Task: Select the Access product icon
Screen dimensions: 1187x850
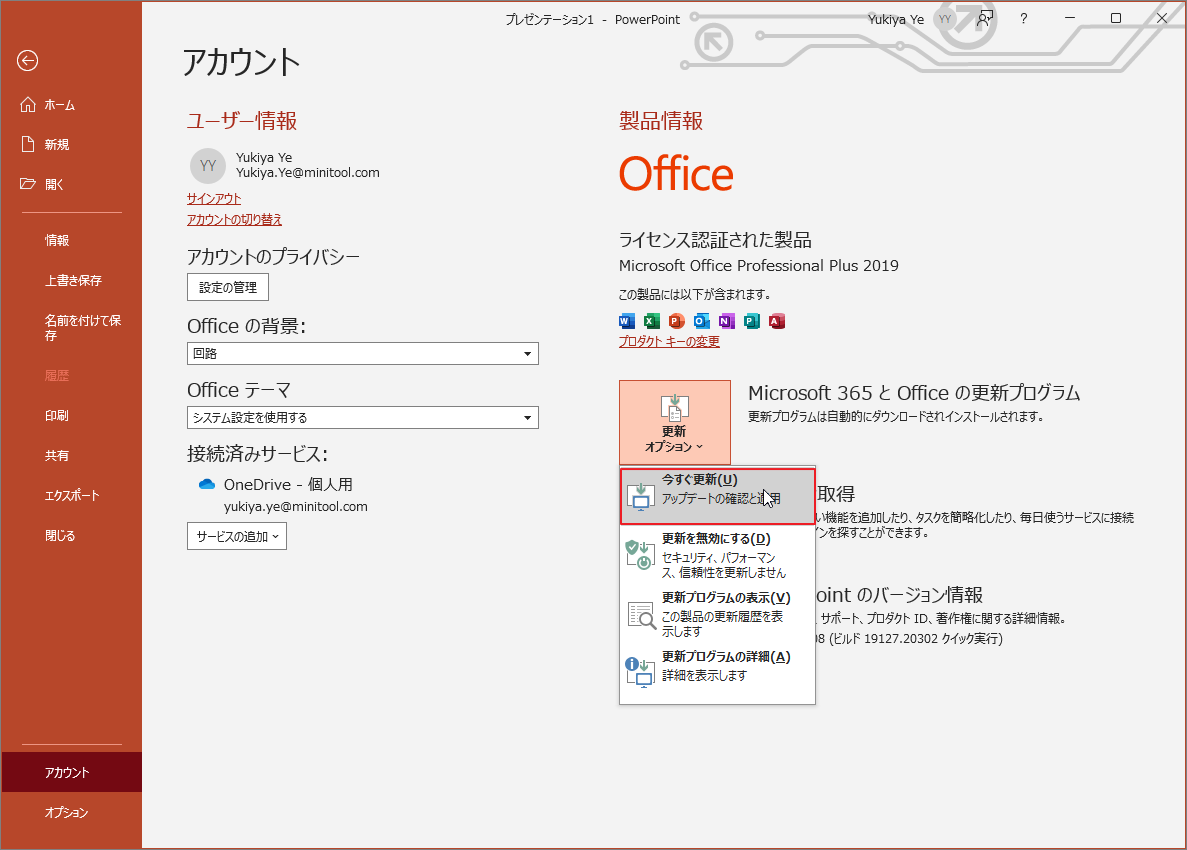Action: 777,321
